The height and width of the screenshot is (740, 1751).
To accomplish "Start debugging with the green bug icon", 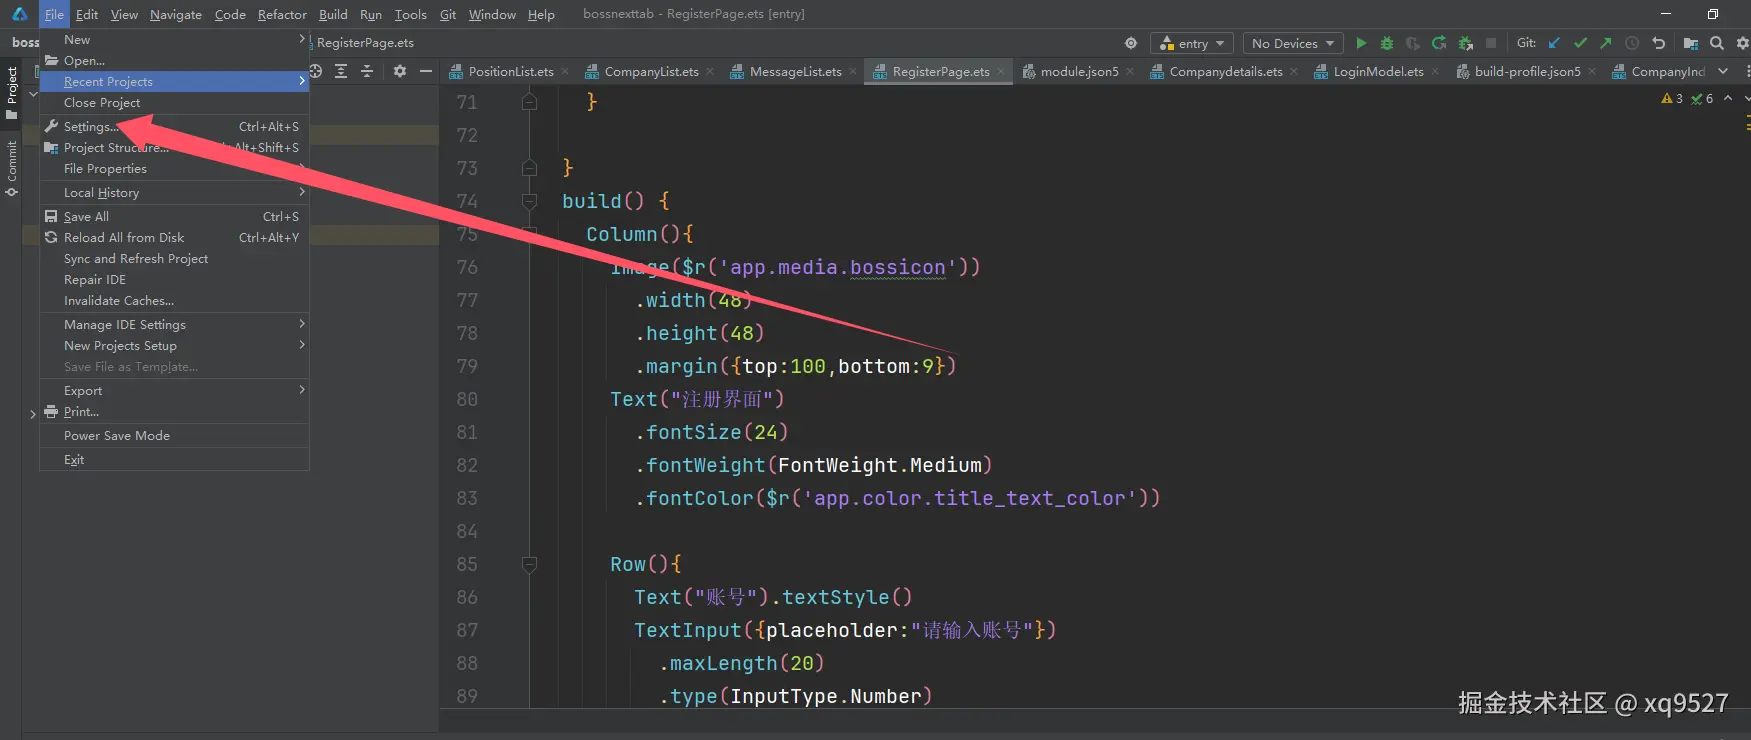I will [x=1387, y=43].
